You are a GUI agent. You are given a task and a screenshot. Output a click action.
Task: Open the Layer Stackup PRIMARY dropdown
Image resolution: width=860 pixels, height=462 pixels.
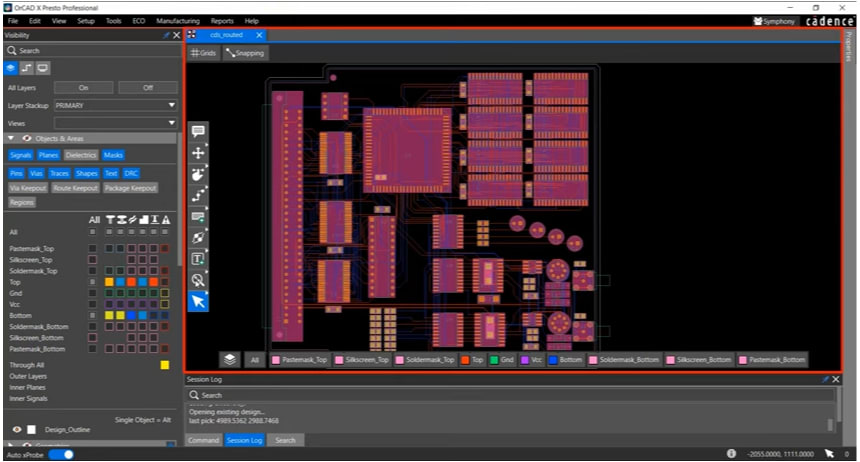pyautogui.click(x=116, y=105)
